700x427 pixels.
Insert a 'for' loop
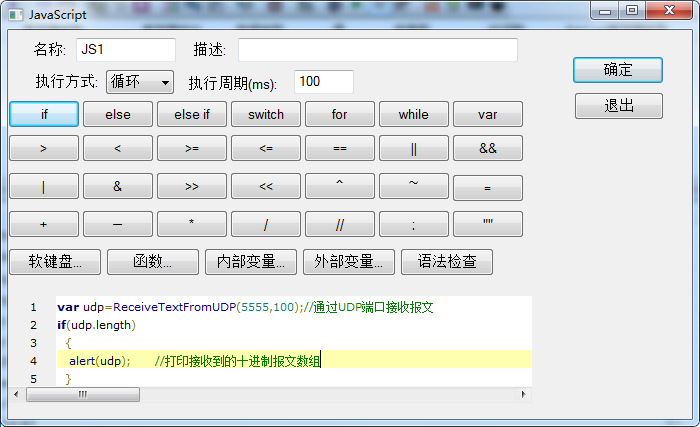click(340, 114)
